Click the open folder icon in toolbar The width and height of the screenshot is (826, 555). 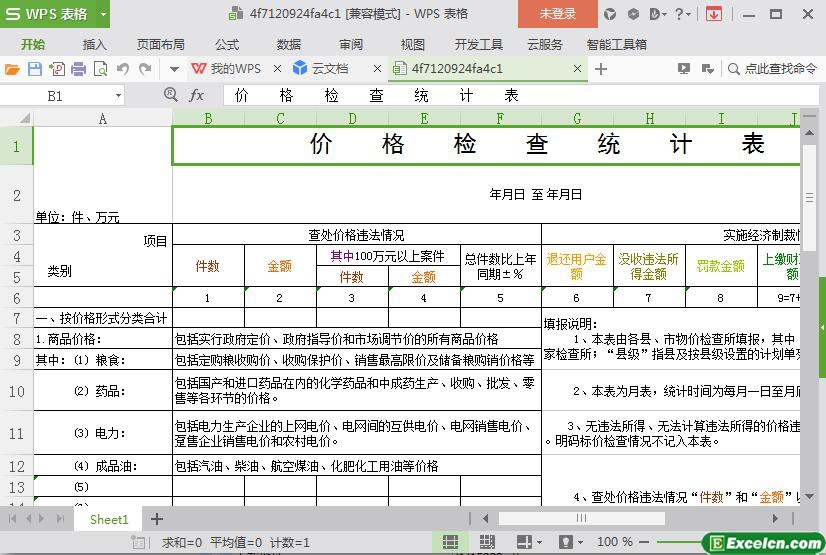click(x=12, y=69)
